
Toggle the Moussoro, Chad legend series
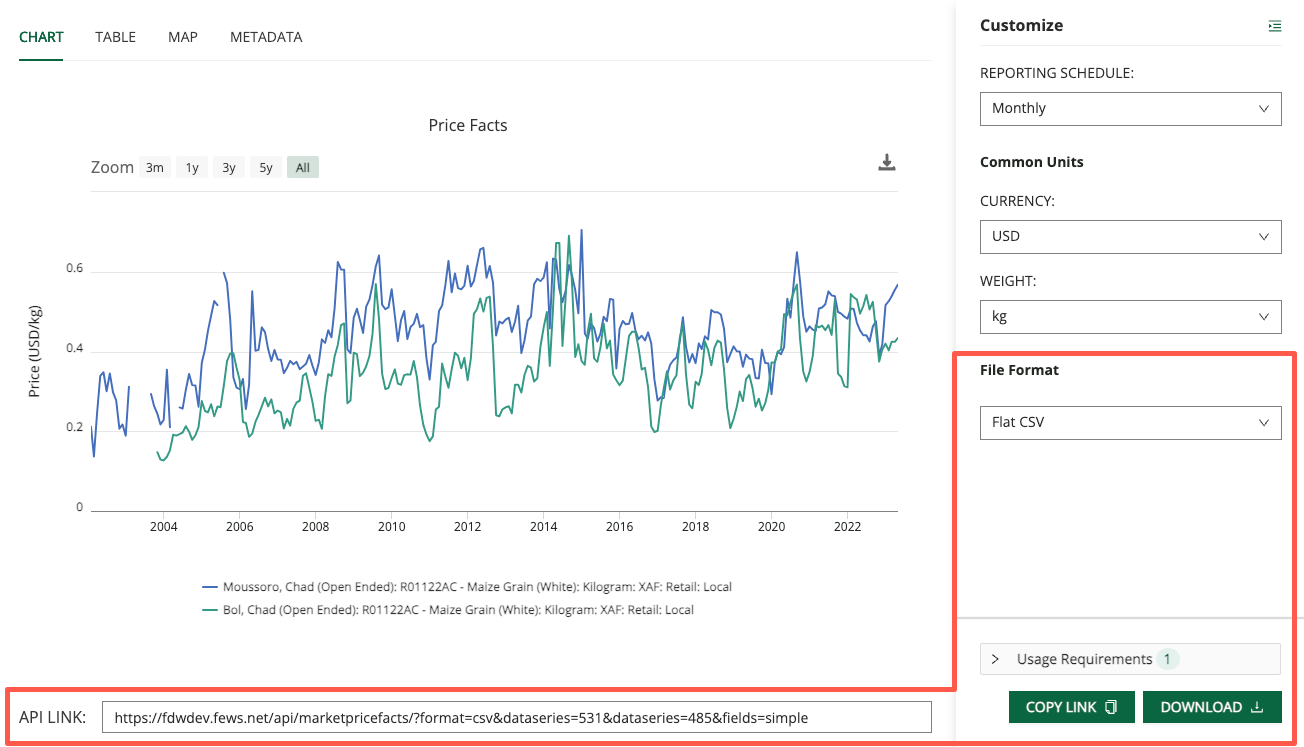467,587
